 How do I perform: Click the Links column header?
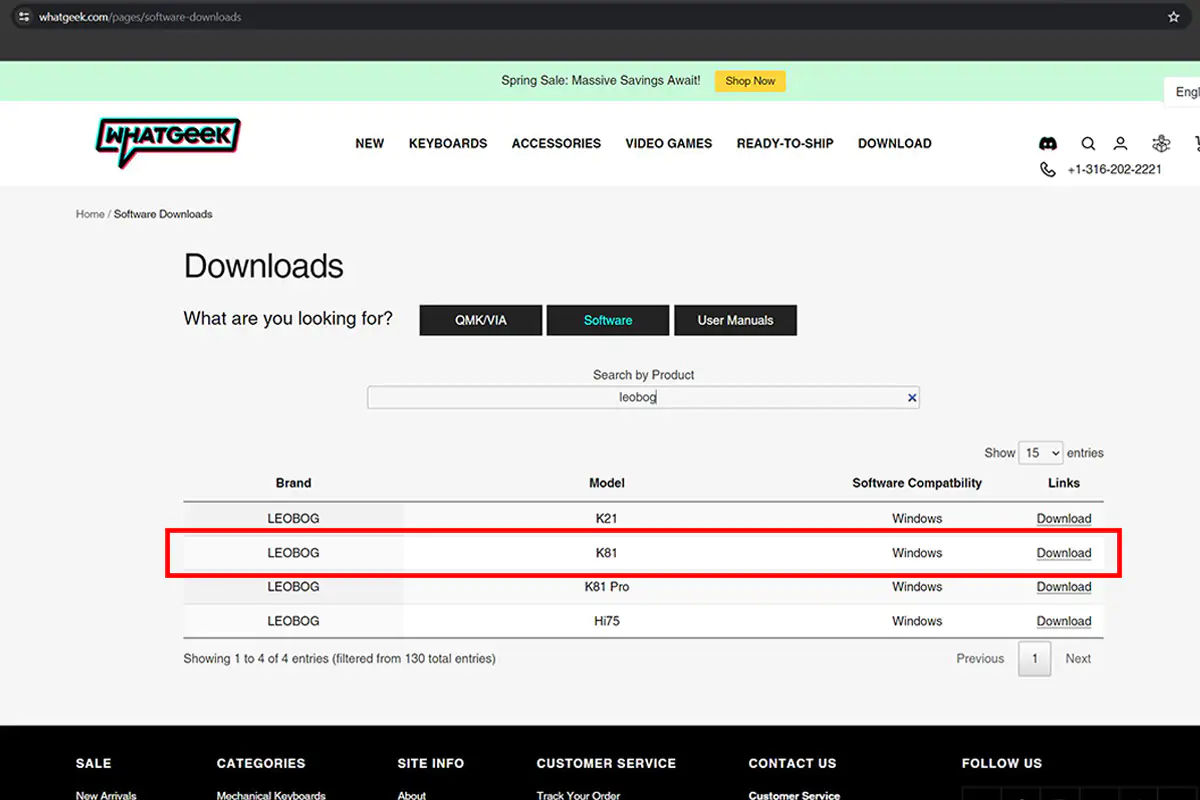1064,483
